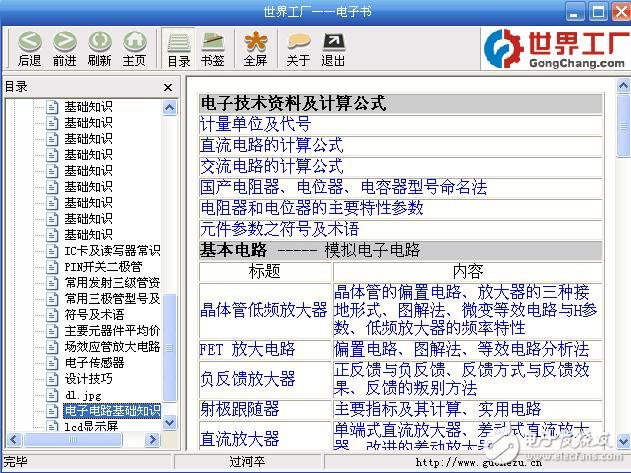Click the 世界工厂 GongChang.com logo
This screenshot has width=631, height=473.
point(553,46)
